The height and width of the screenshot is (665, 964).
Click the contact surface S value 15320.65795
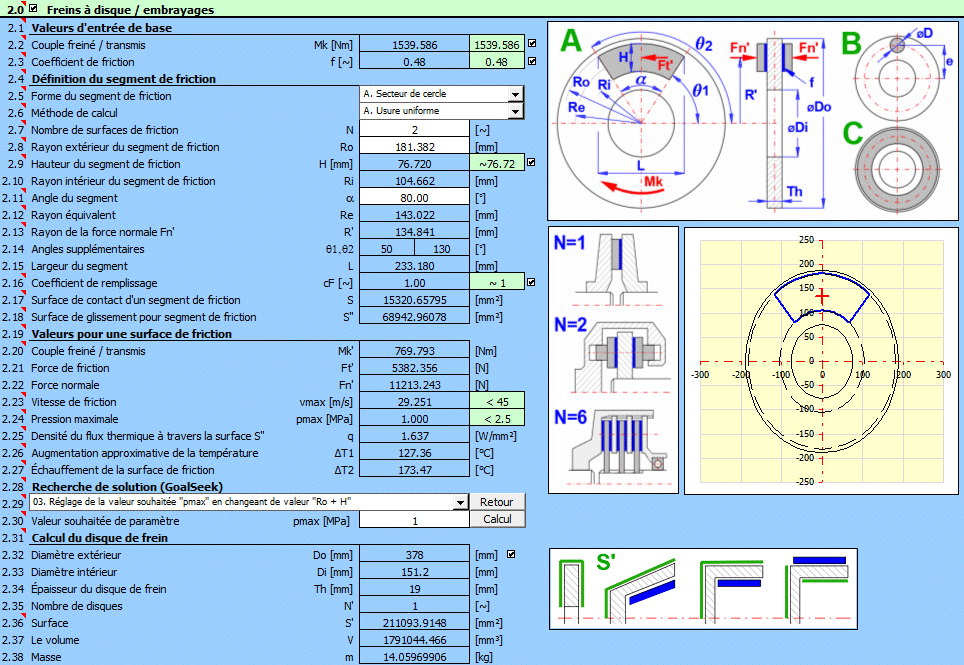coord(414,300)
